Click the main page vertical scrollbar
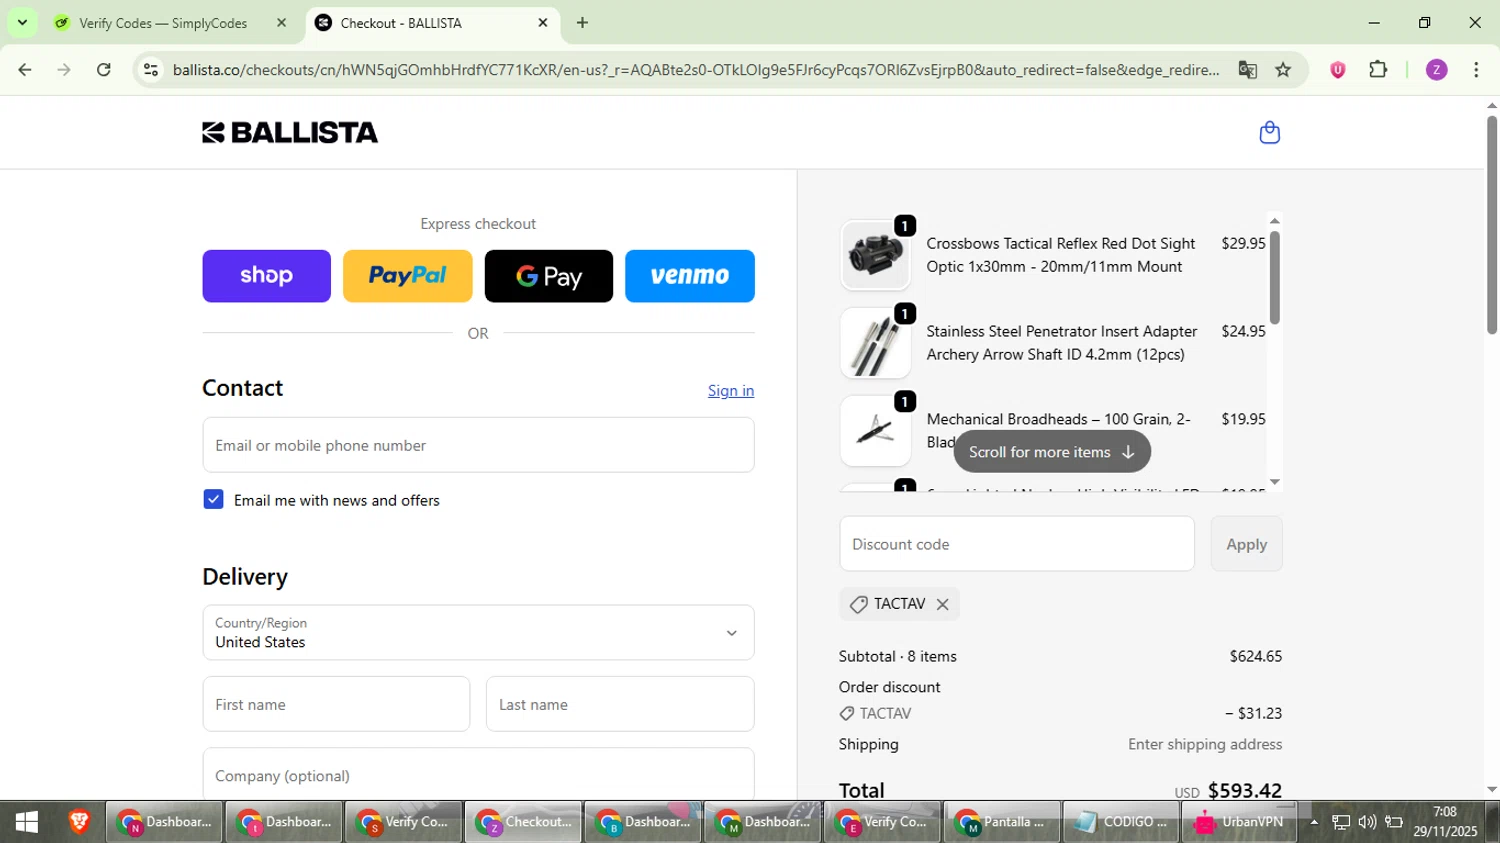Image resolution: width=1500 pixels, height=843 pixels. pos(1492,225)
